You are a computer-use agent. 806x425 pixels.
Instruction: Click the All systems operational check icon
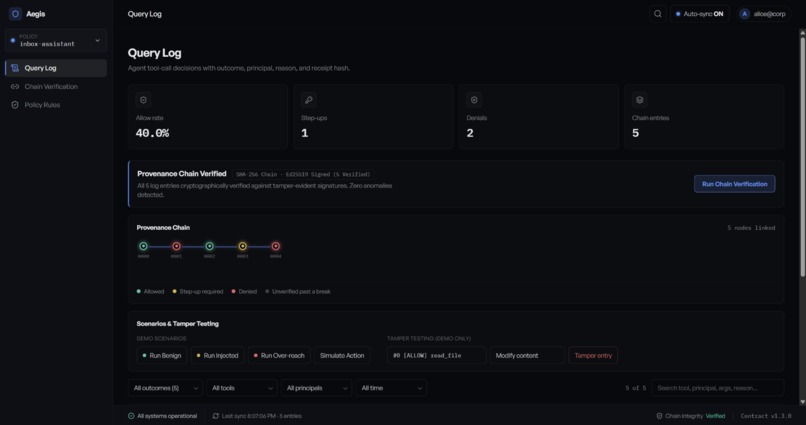click(x=131, y=416)
